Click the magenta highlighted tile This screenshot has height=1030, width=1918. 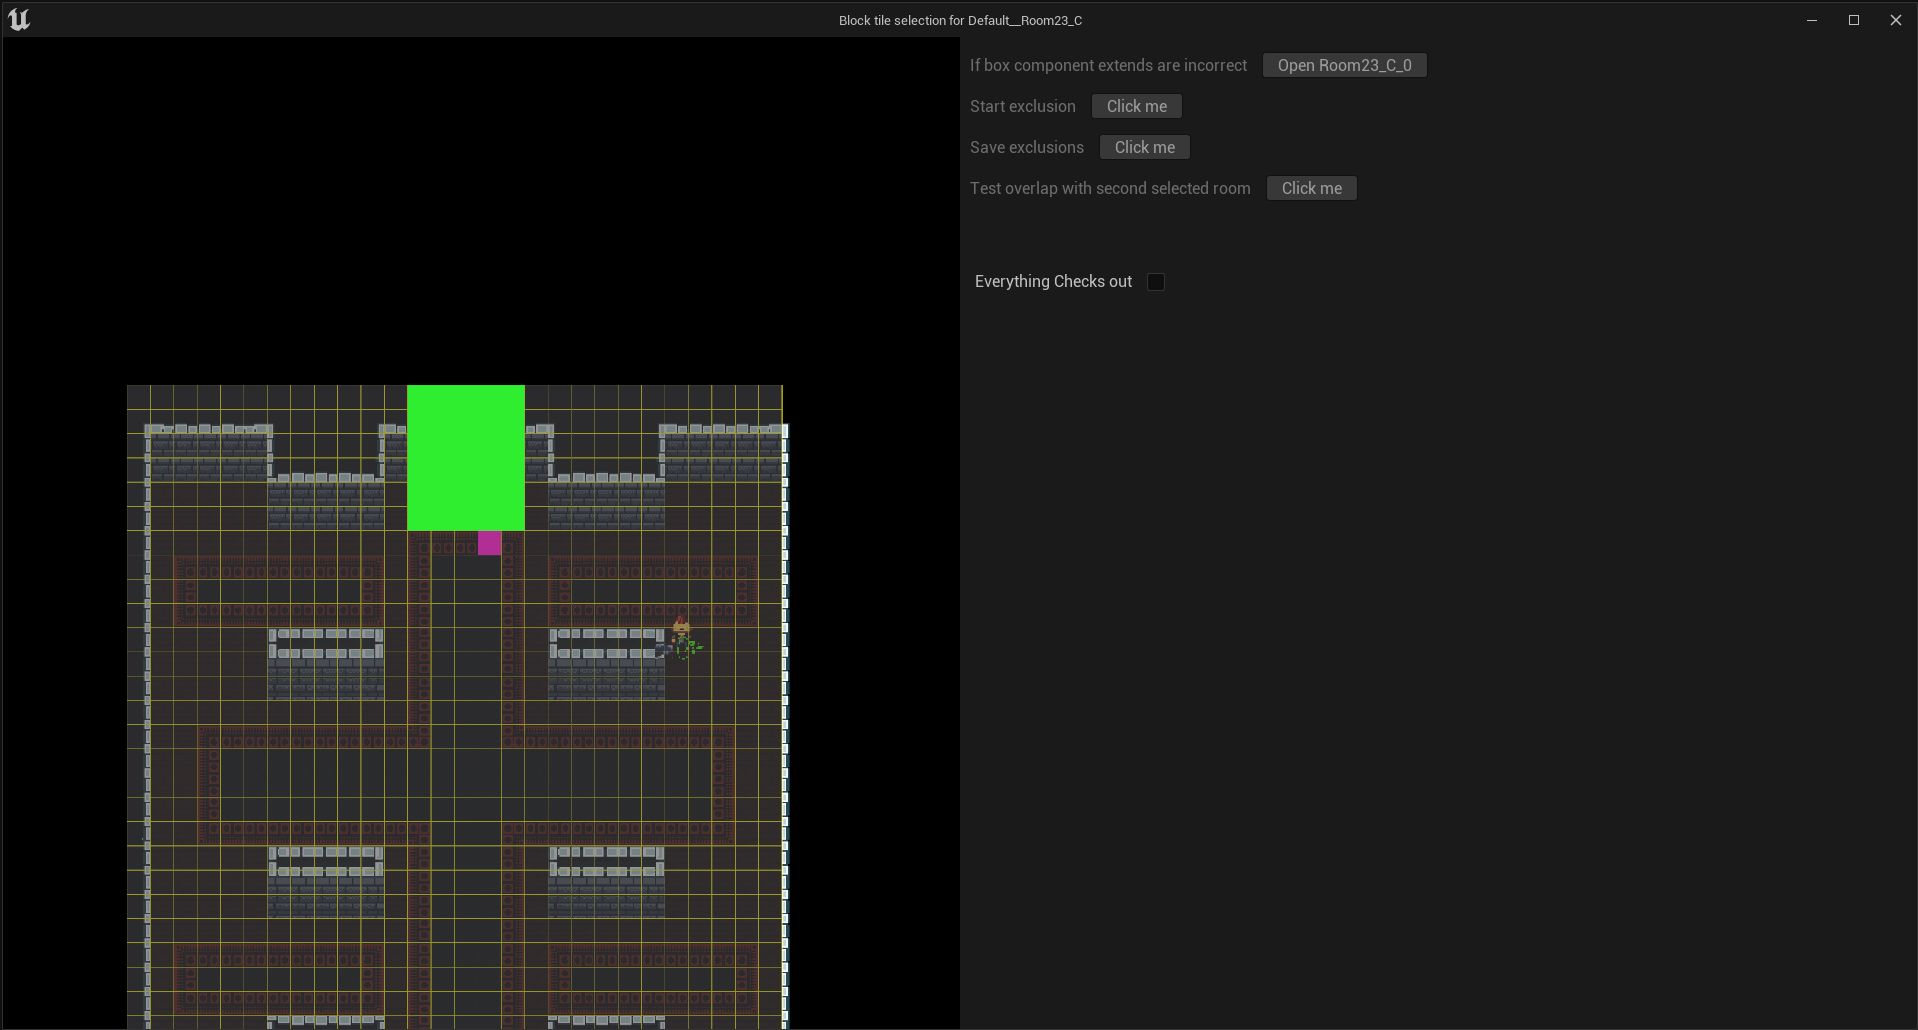pos(489,543)
